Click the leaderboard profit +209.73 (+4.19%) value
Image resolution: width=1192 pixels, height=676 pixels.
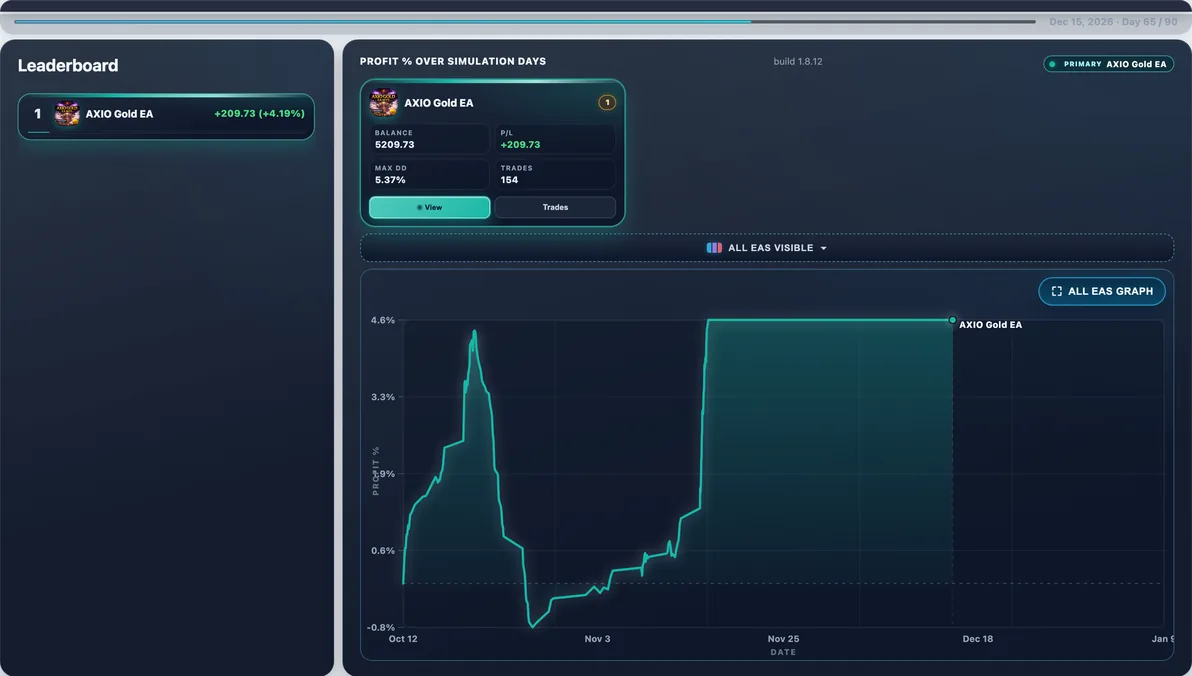[x=259, y=113]
